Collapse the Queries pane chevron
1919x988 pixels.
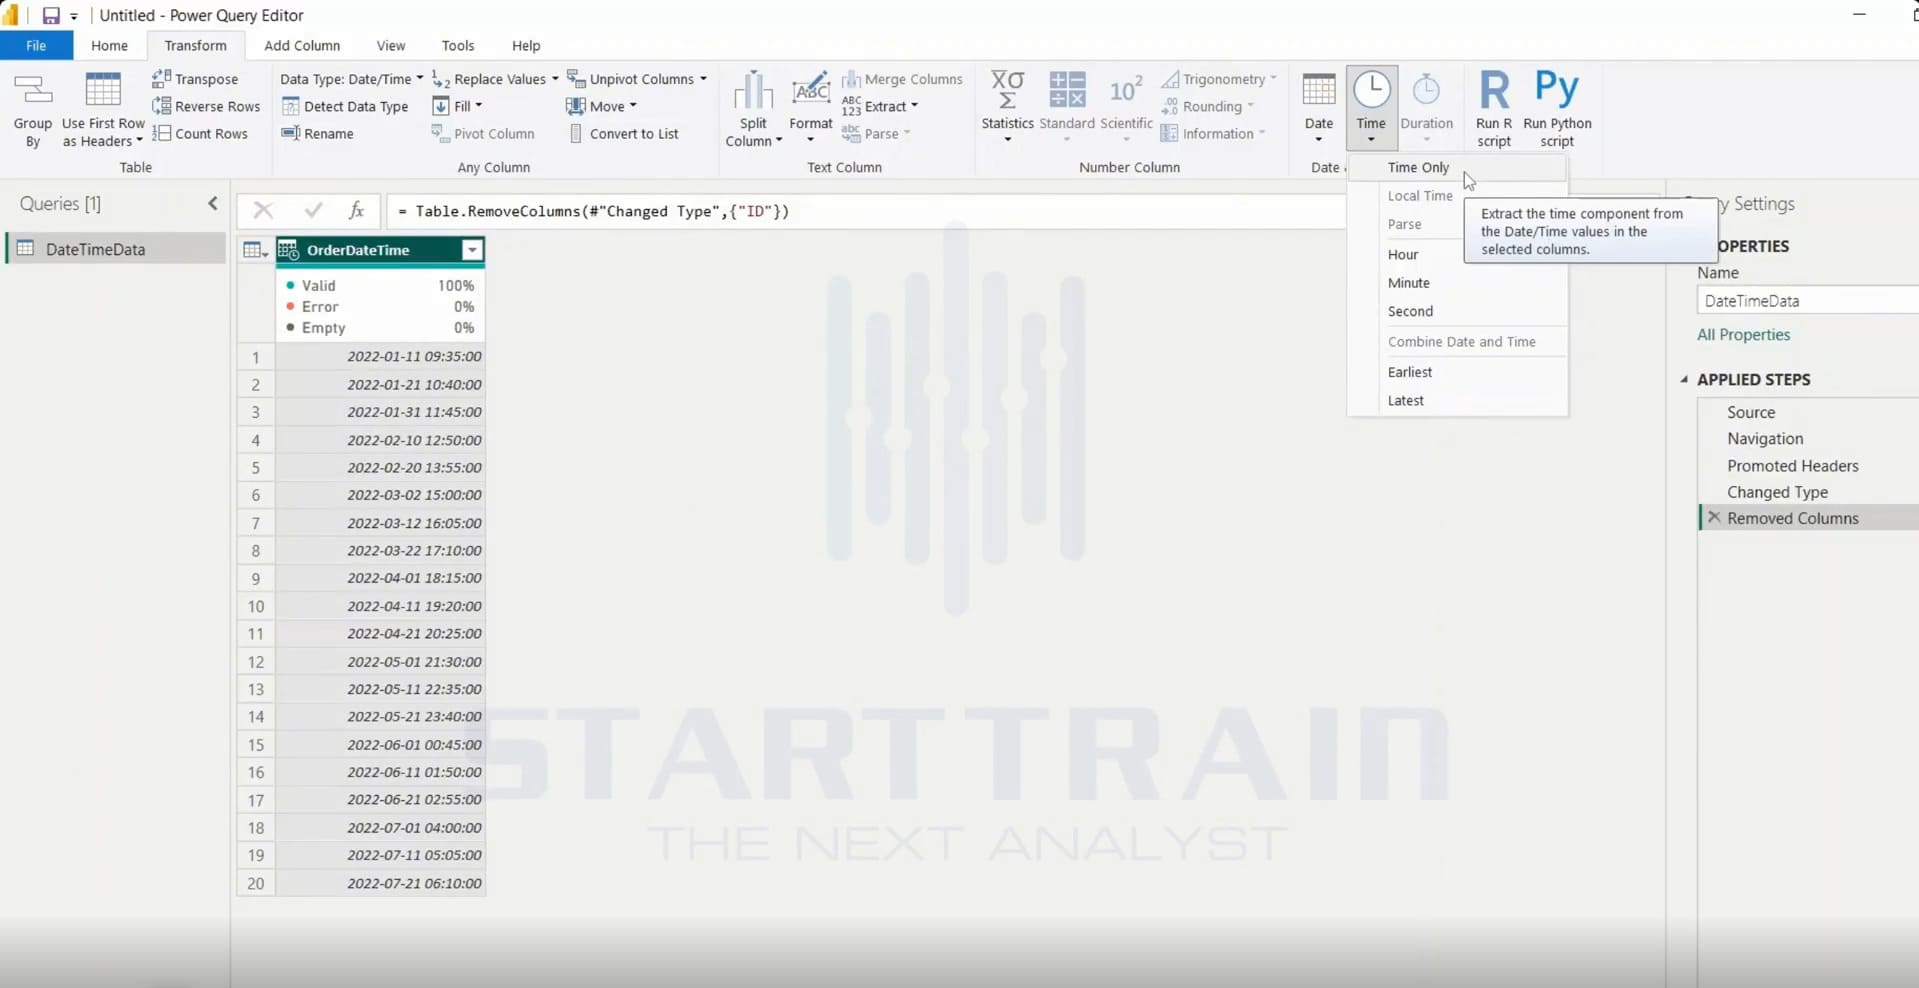pyautogui.click(x=213, y=203)
